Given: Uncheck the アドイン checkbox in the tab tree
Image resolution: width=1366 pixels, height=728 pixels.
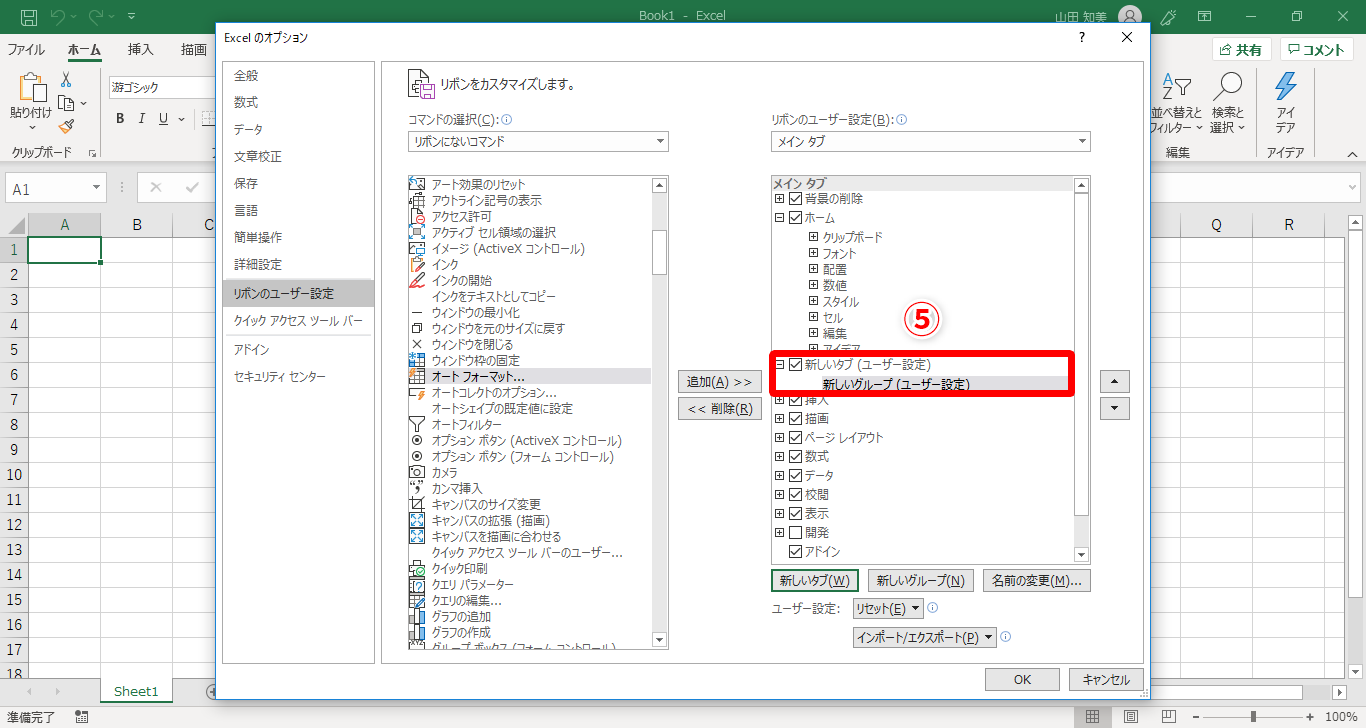Looking at the screenshot, I should pyautogui.click(x=796, y=552).
